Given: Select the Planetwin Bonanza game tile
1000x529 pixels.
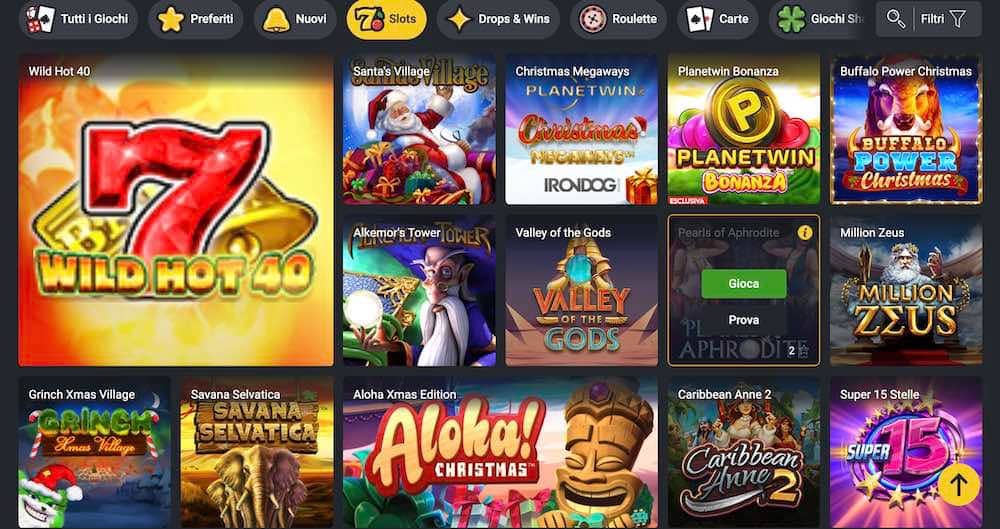Looking at the screenshot, I should [x=744, y=130].
